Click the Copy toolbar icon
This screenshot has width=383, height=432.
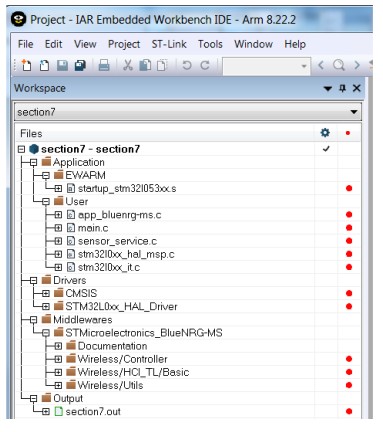145,65
